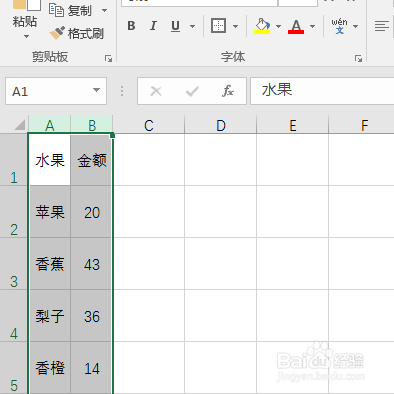Image resolution: width=394 pixels, height=394 pixels.
Task: Select row 5 header
Action: [14, 368]
